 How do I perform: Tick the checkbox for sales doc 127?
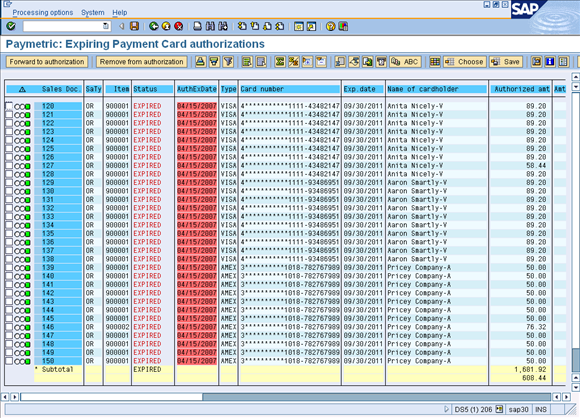pos(9,166)
